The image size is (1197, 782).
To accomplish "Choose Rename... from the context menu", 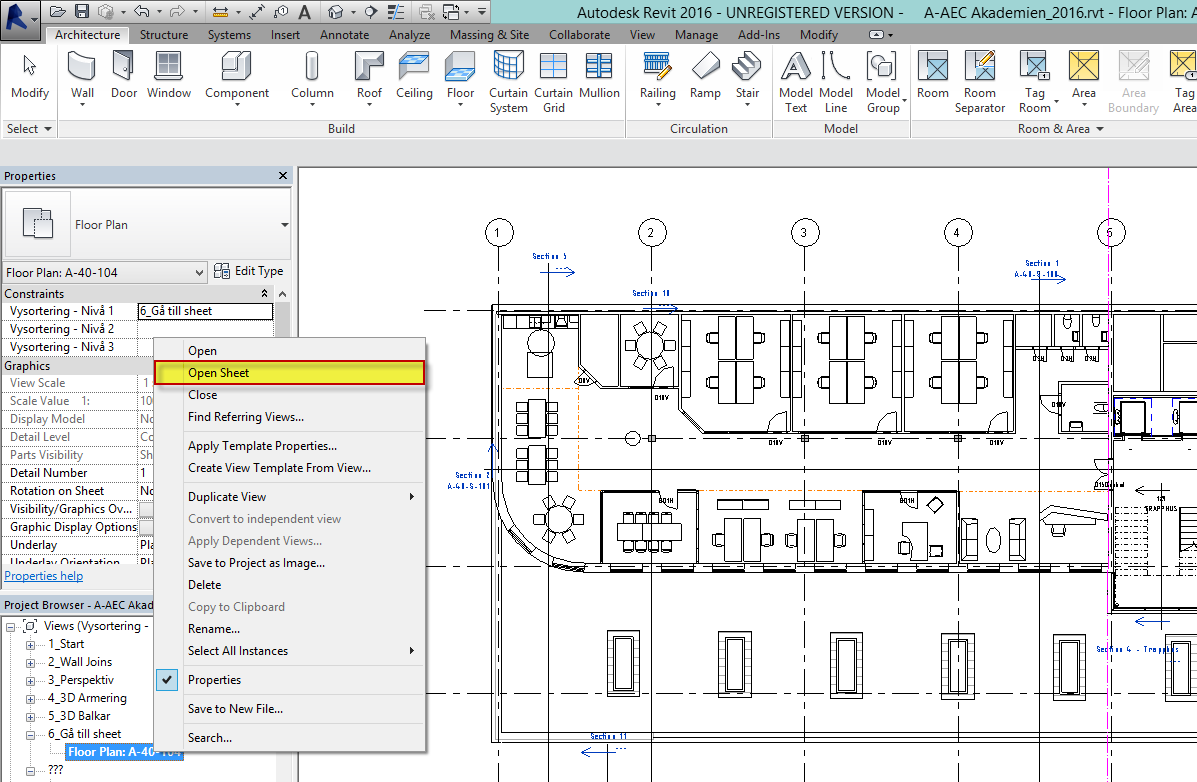I will pyautogui.click(x=290, y=629).
